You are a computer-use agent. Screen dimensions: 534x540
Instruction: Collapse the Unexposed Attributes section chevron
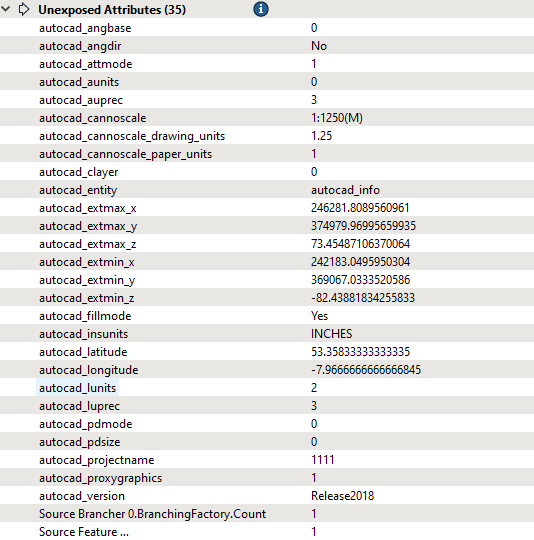(6, 9)
